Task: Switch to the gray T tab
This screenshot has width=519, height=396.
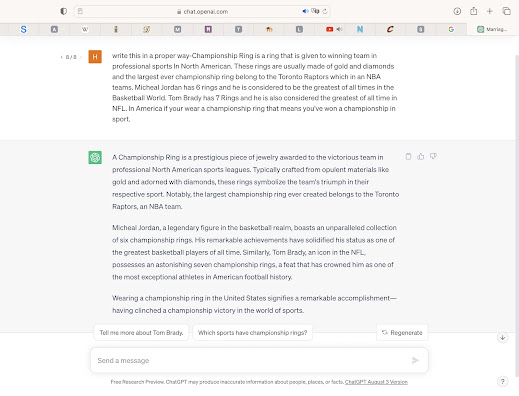Action: 238,29
